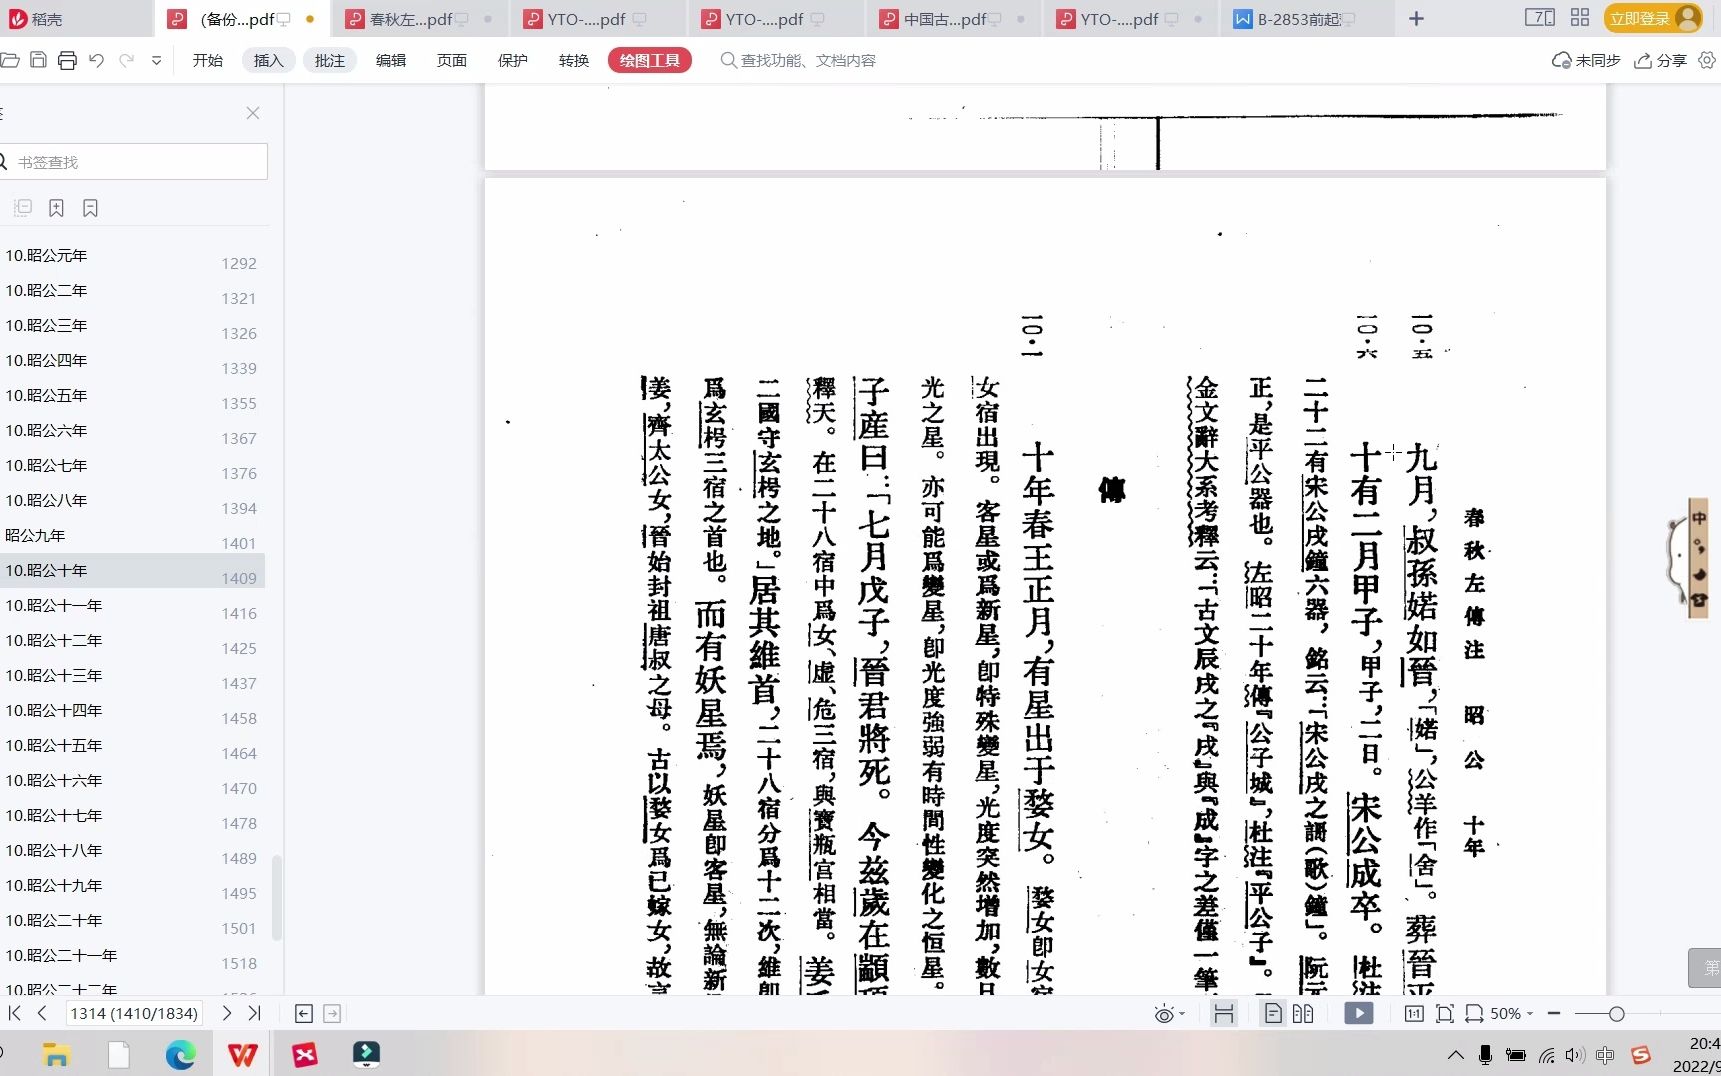This screenshot has width=1721, height=1076.
Task: Select the 绘图工具 tab
Action: point(650,60)
